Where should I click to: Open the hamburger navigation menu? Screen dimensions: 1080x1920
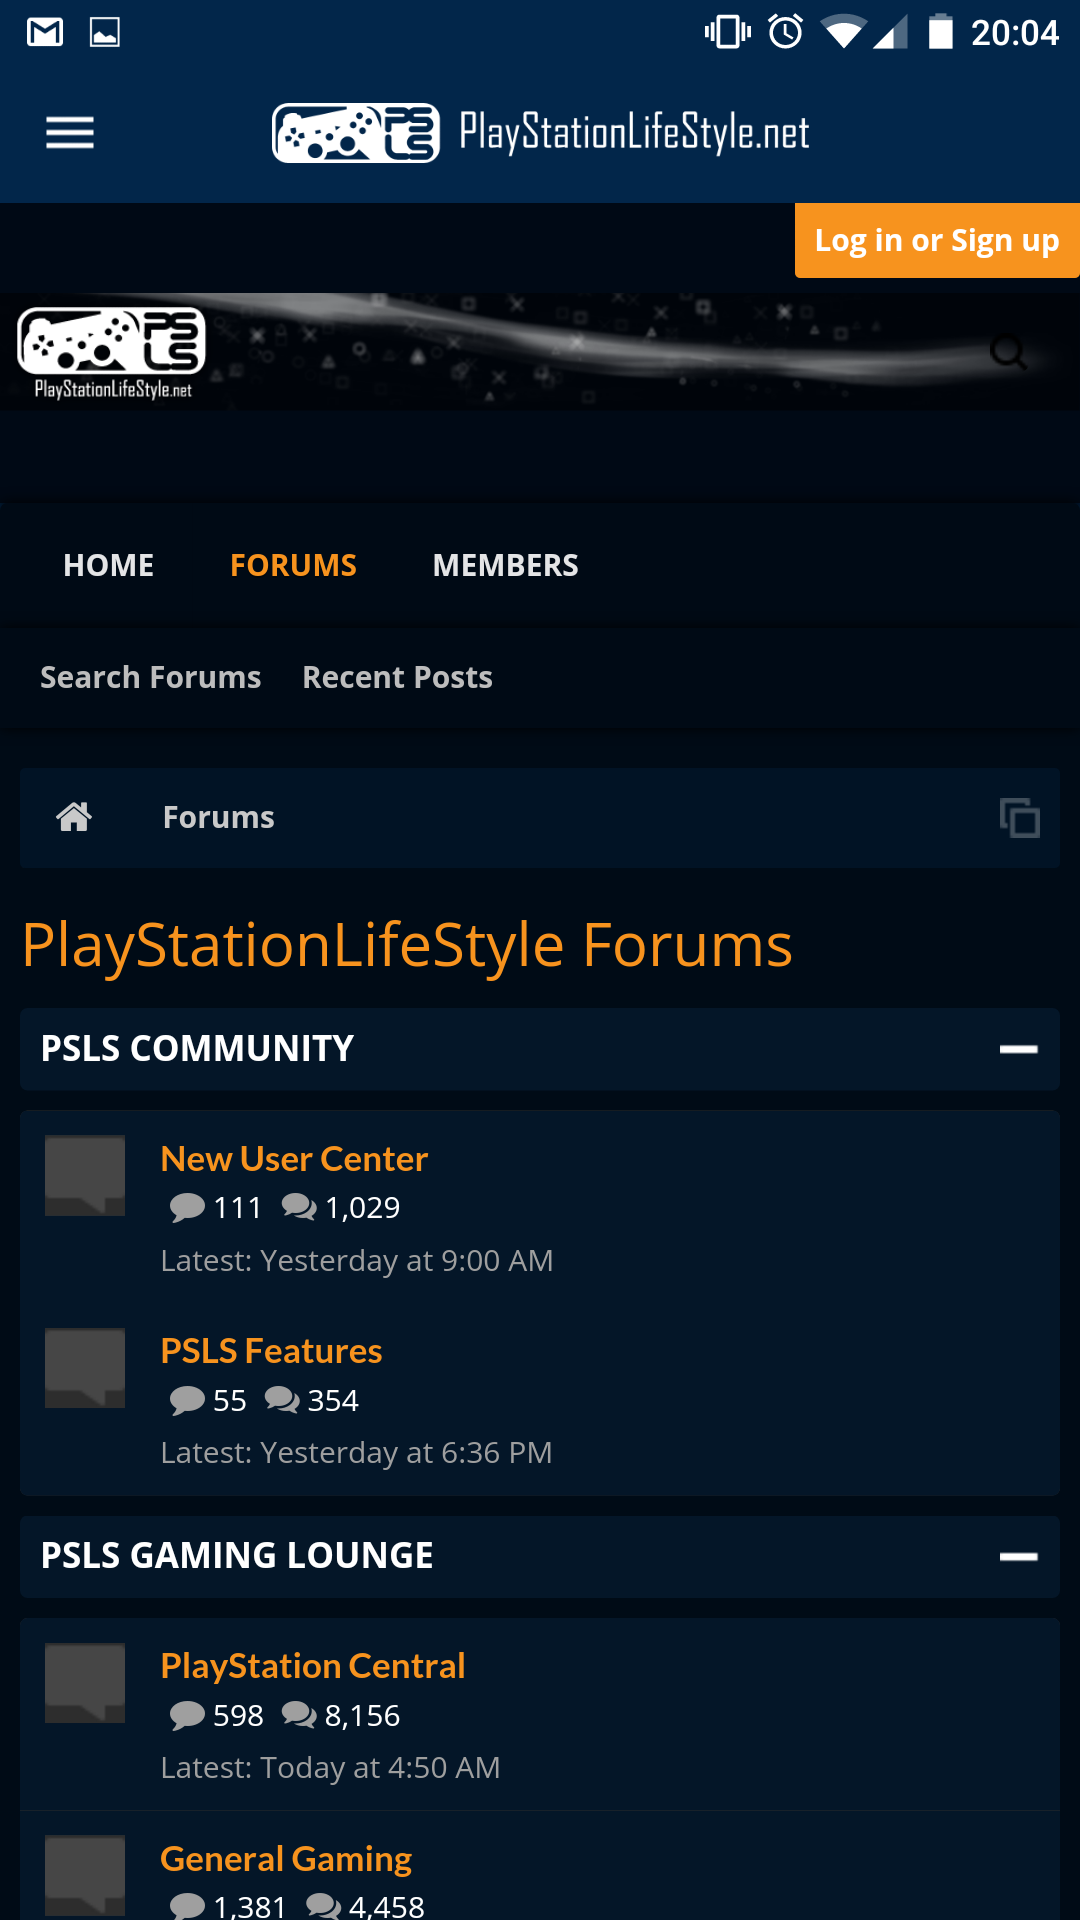pyautogui.click(x=70, y=132)
